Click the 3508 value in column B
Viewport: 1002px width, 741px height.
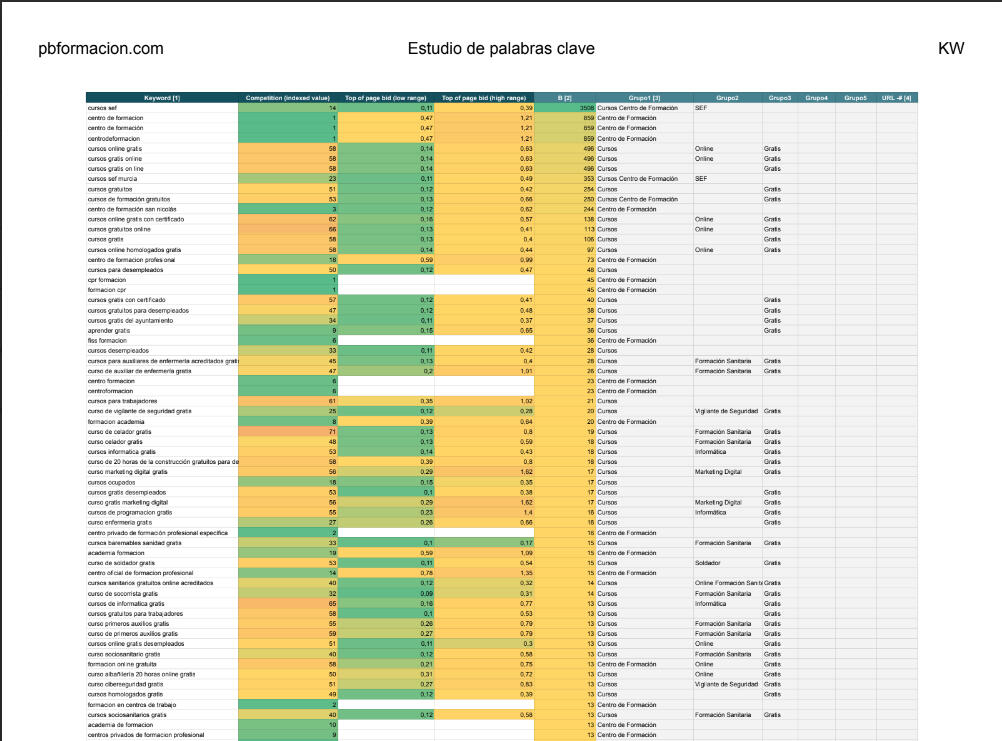(x=587, y=107)
